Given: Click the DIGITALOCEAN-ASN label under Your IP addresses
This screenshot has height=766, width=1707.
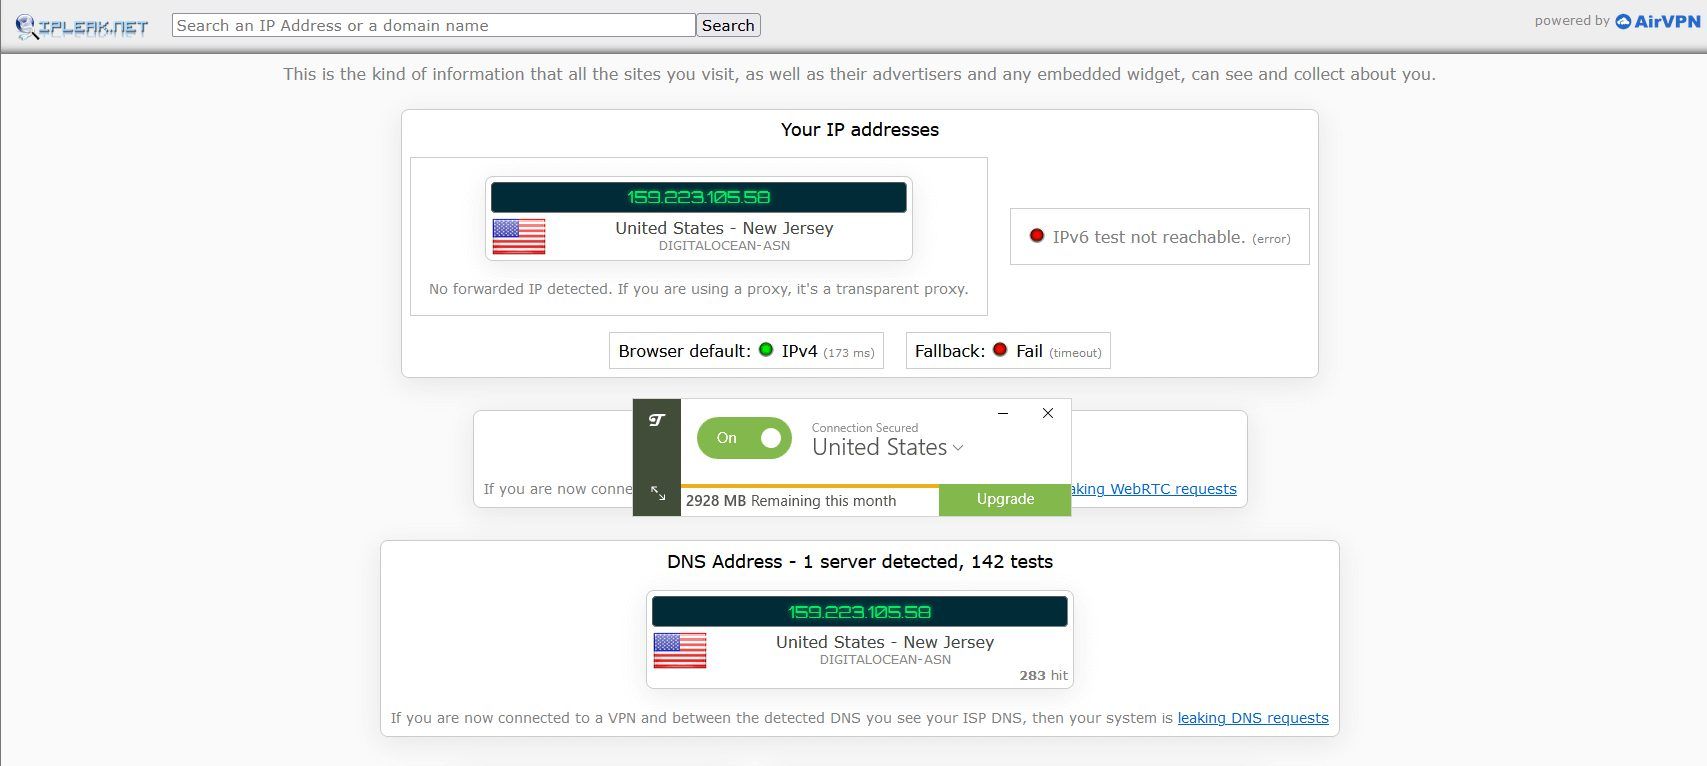Looking at the screenshot, I should coord(724,246).
